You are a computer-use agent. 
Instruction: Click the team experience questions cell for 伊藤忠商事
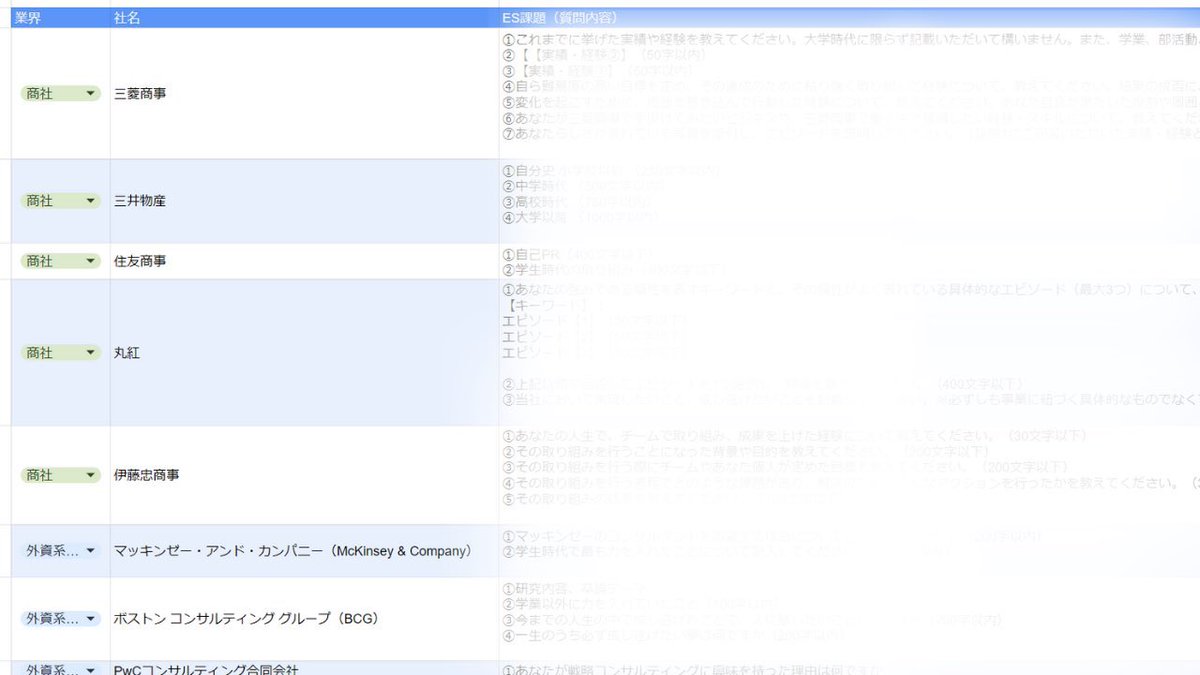[850, 475]
